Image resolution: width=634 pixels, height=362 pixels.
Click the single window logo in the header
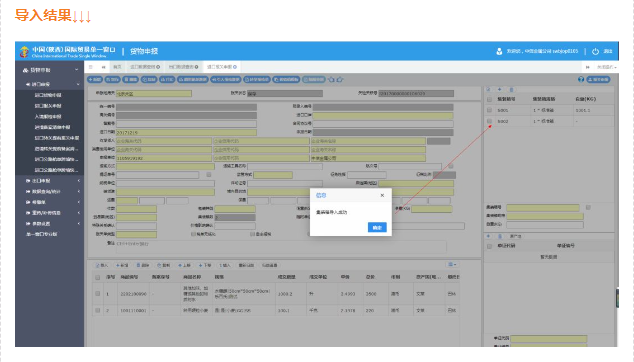pos(24,51)
